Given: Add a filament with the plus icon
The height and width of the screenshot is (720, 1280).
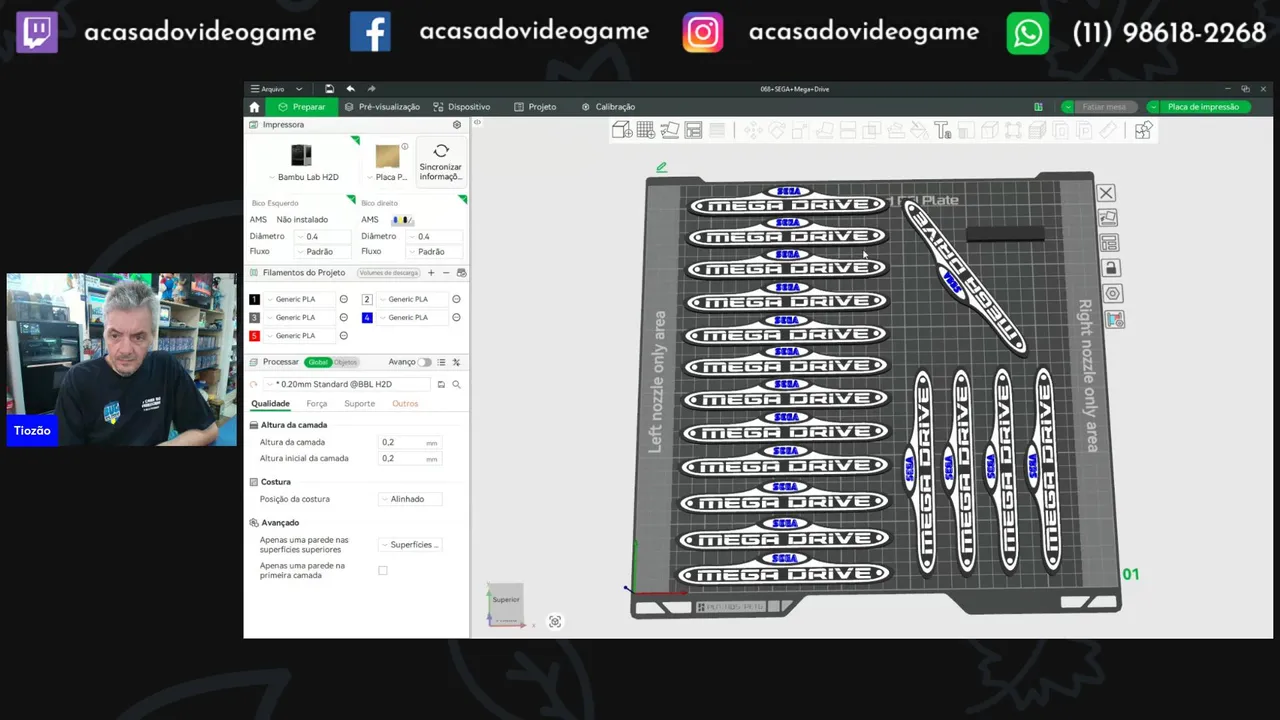Looking at the screenshot, I should (431, 273).
